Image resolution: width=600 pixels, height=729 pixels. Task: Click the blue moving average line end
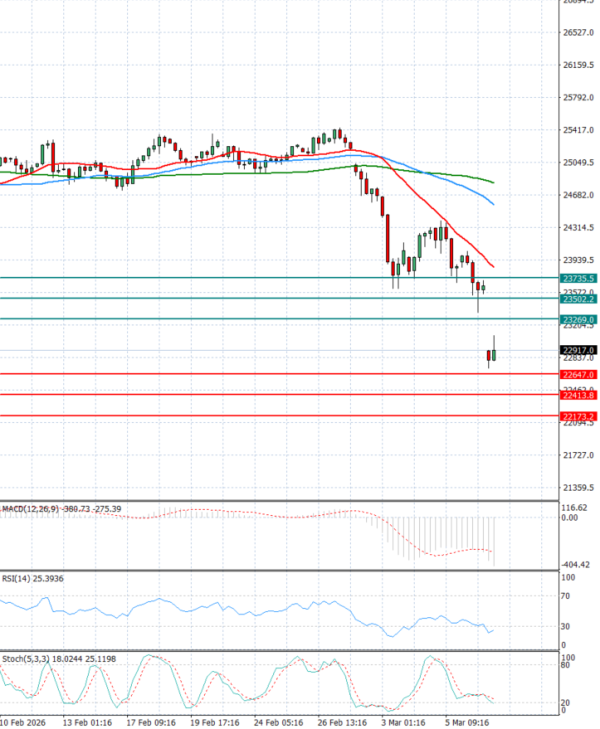tap(493, 203)
